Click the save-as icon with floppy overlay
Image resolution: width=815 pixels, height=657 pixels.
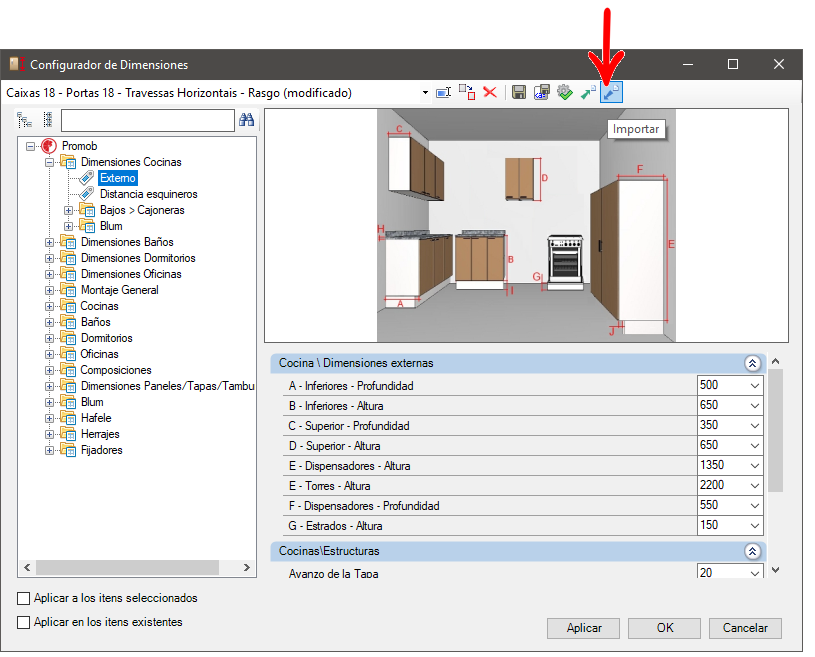point(542,93)
